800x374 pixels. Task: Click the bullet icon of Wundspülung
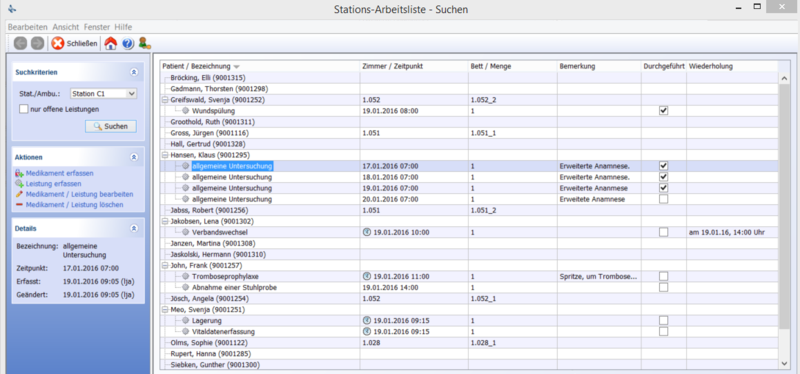tap(185, 111)
